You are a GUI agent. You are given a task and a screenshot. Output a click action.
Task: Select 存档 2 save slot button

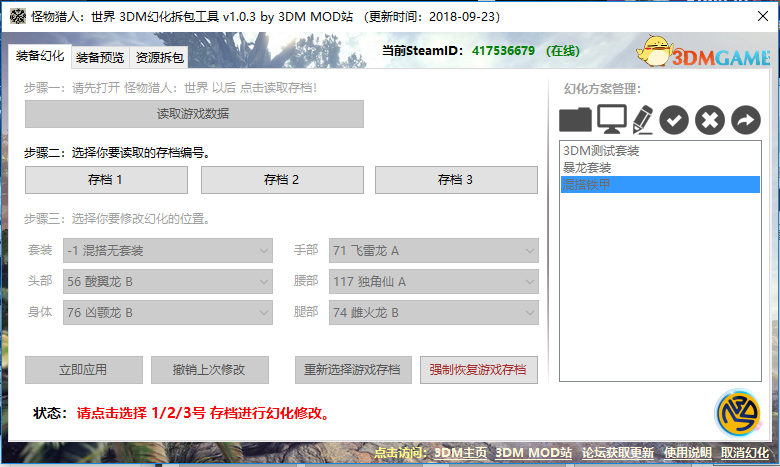(x=281, y=180)
